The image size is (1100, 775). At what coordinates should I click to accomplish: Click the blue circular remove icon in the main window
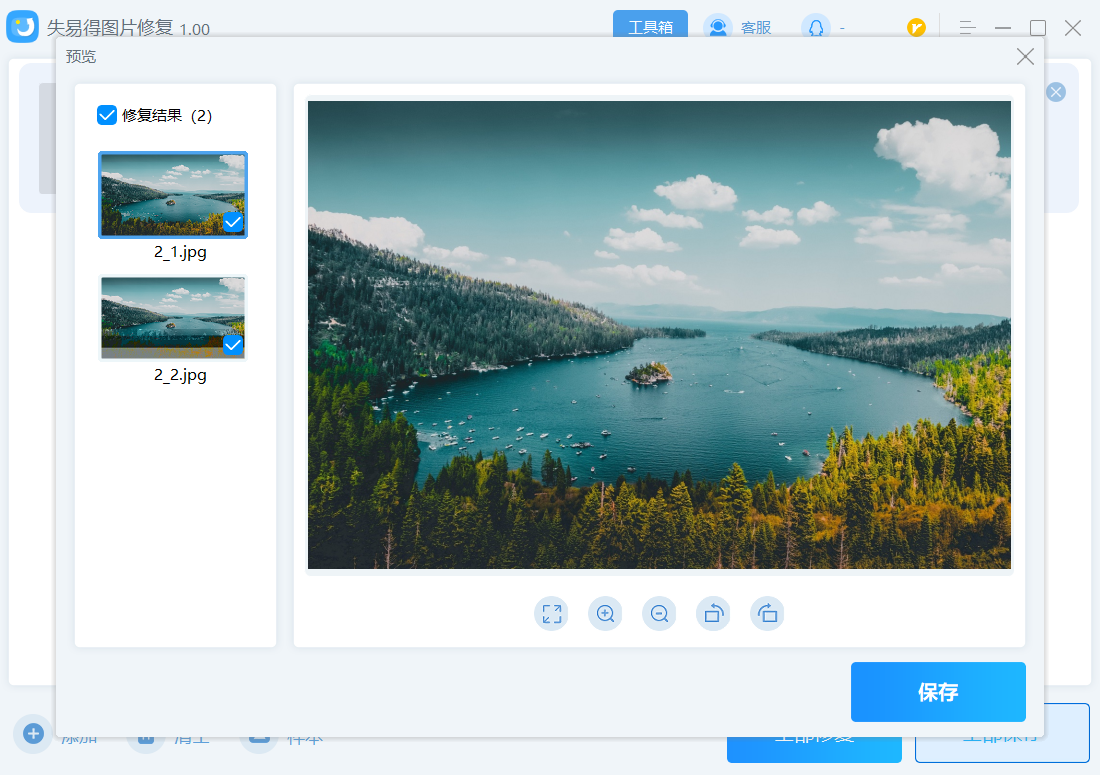tap(1056, 92)
